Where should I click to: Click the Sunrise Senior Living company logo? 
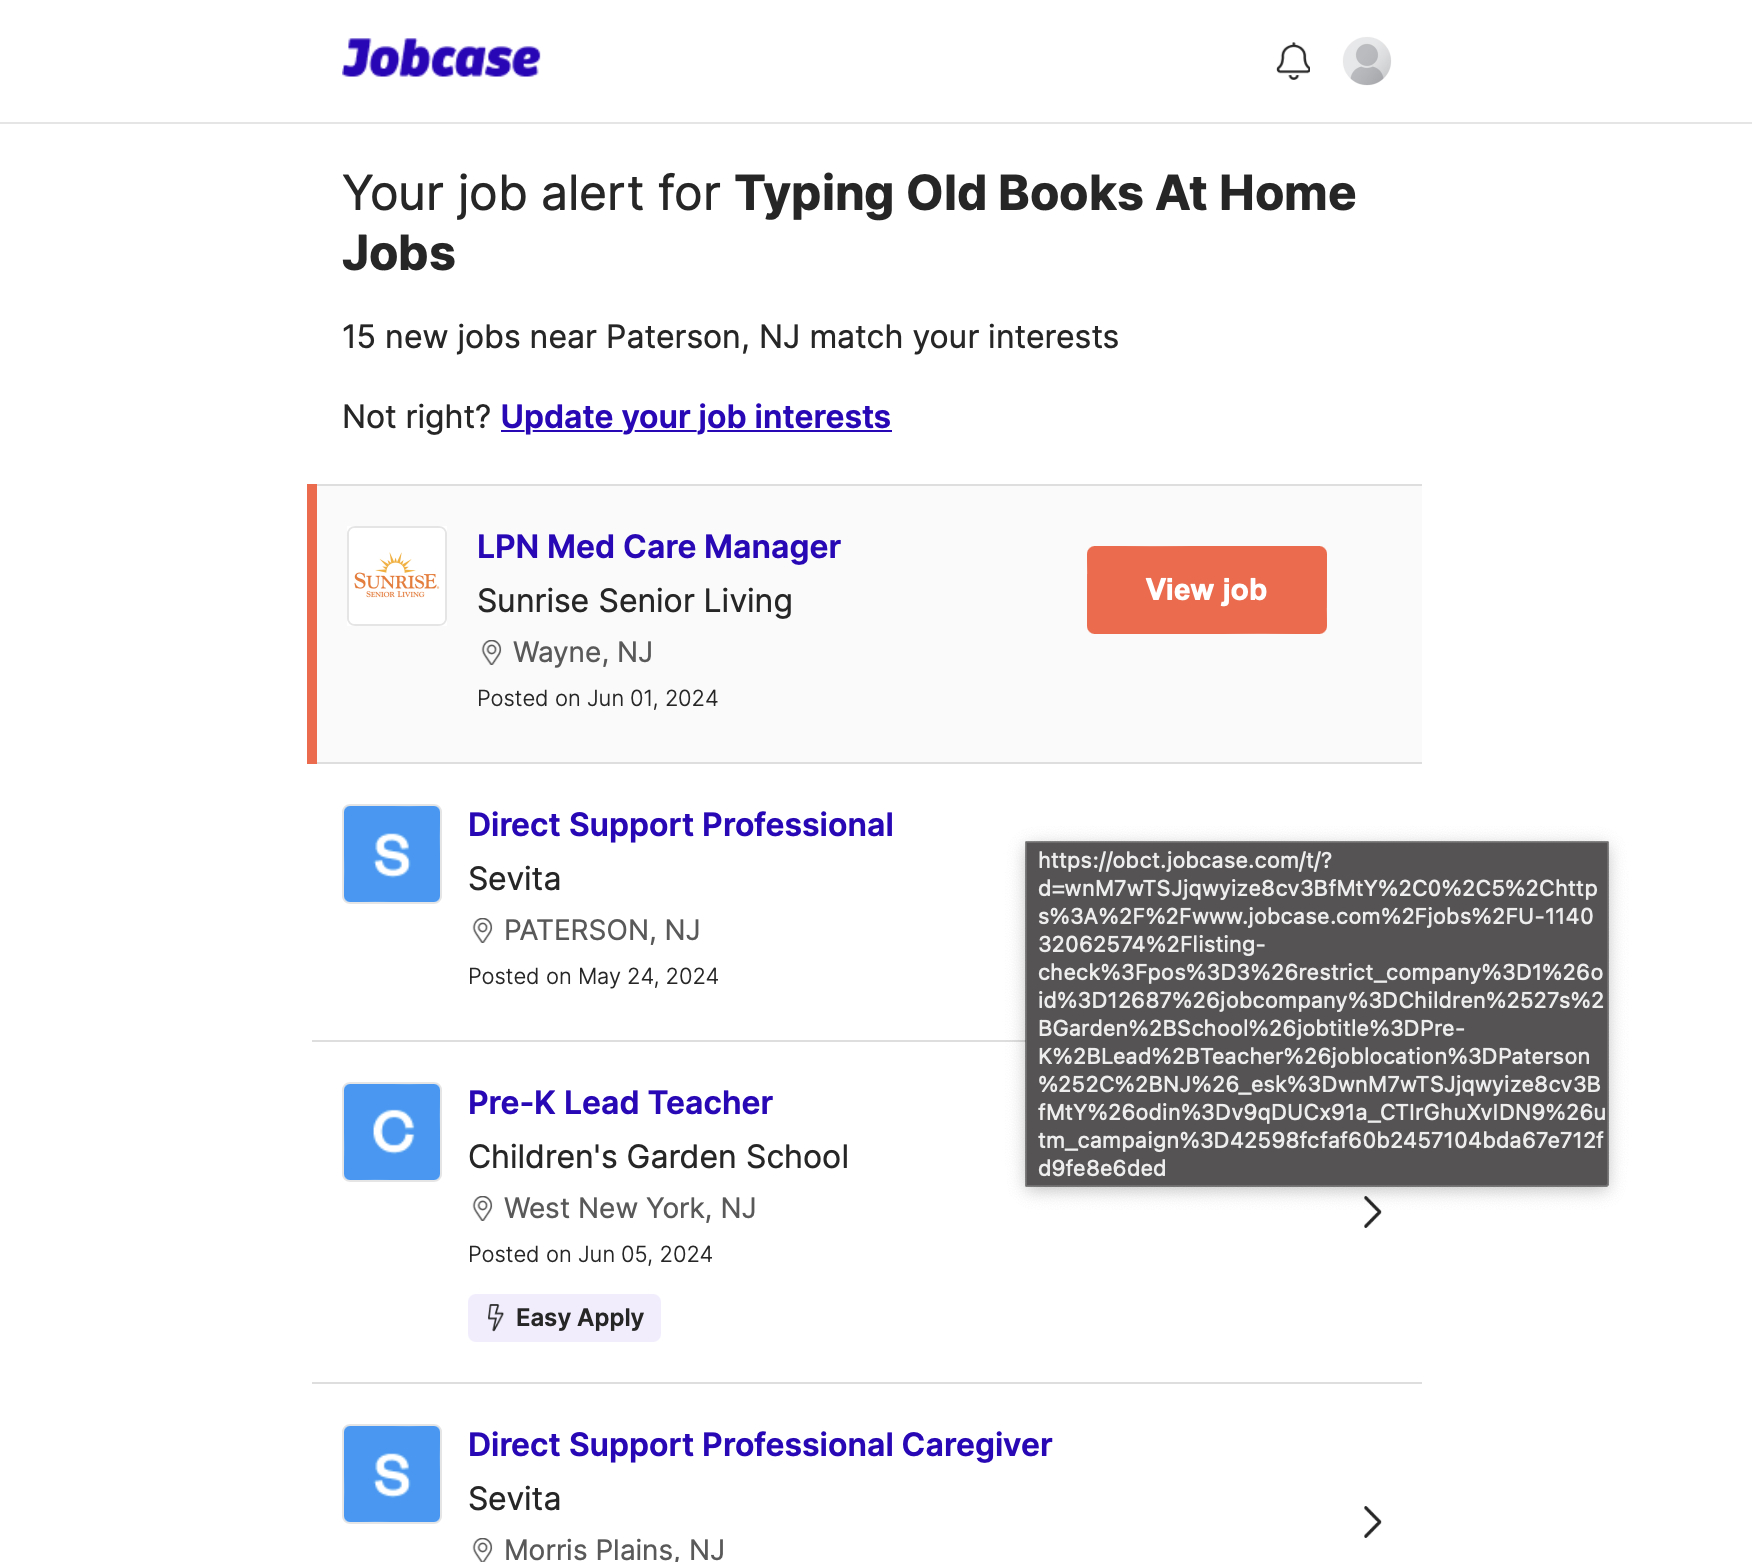[x=396, y=575]
